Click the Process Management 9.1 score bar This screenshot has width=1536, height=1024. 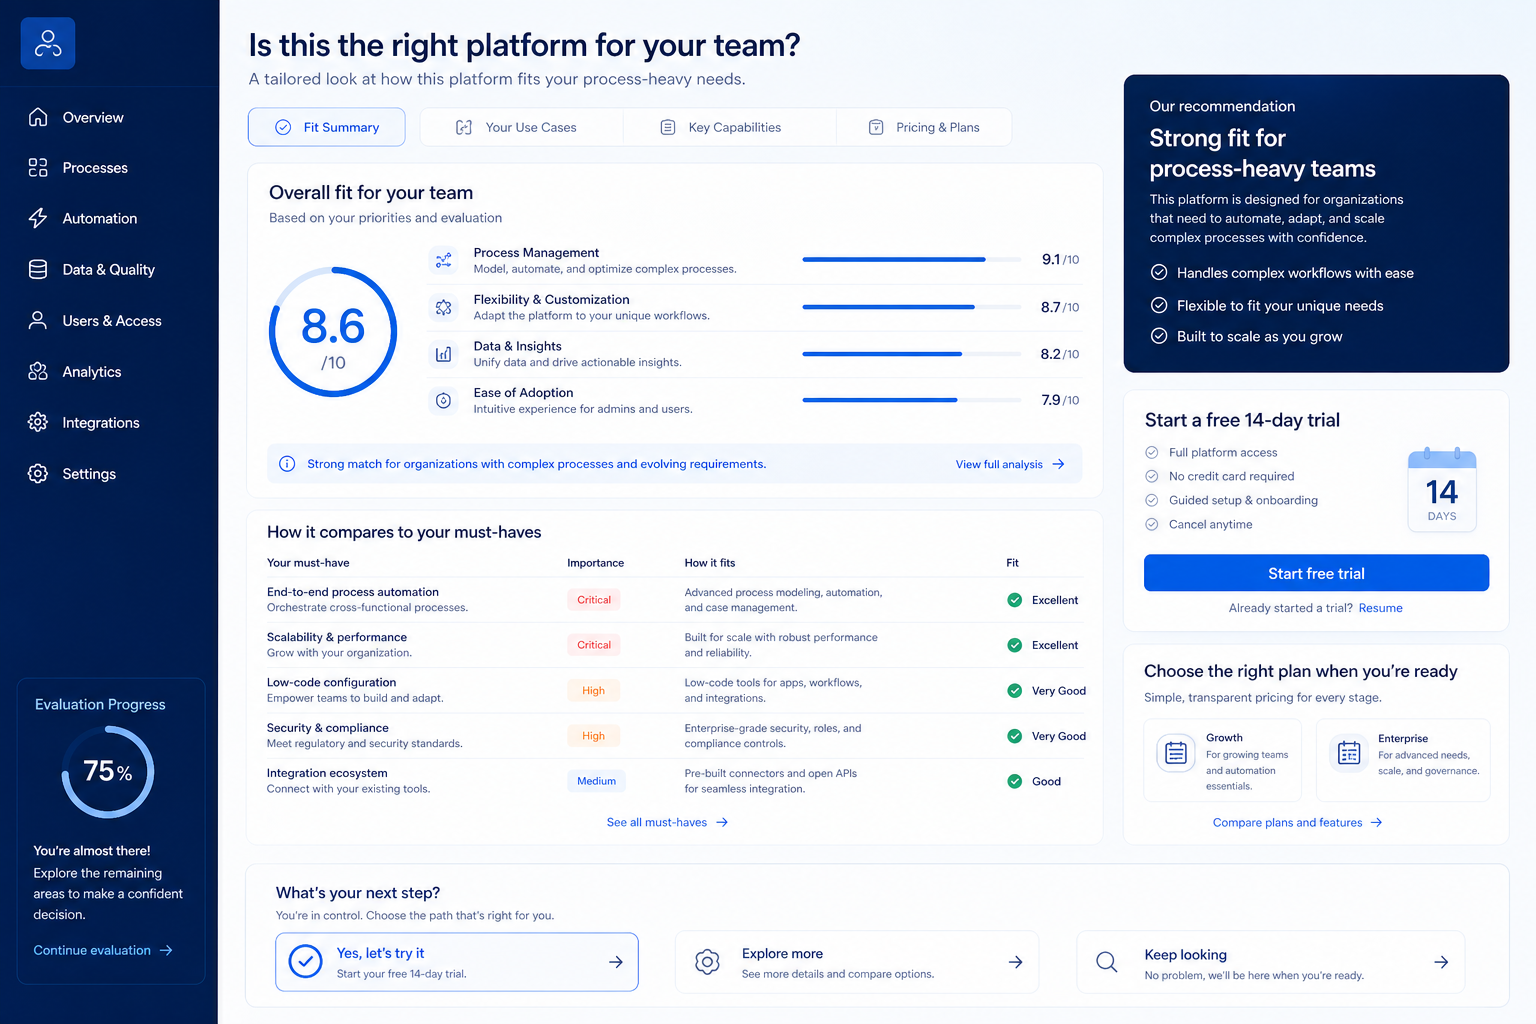click(913, 259)
